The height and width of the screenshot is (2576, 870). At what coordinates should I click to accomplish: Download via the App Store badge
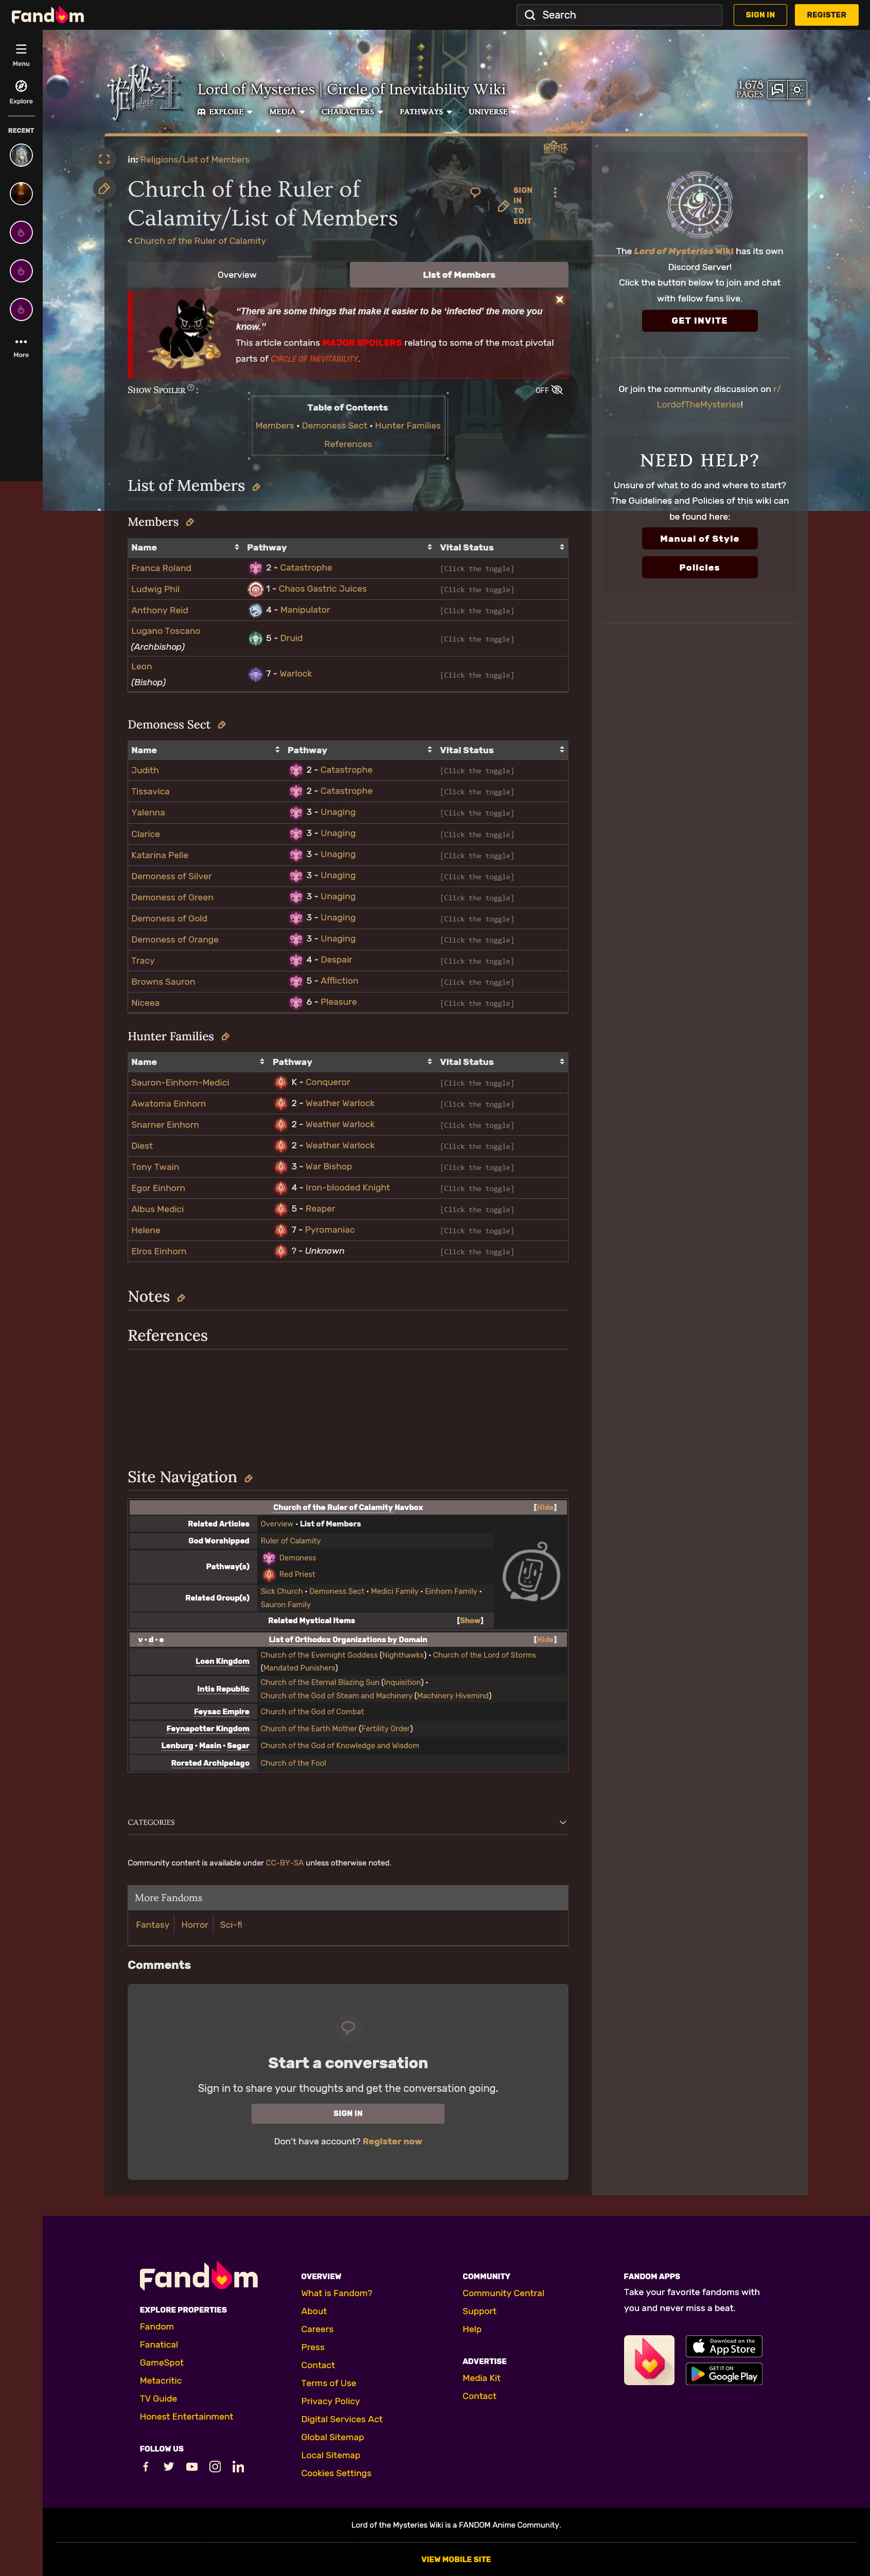(724, 2346)
